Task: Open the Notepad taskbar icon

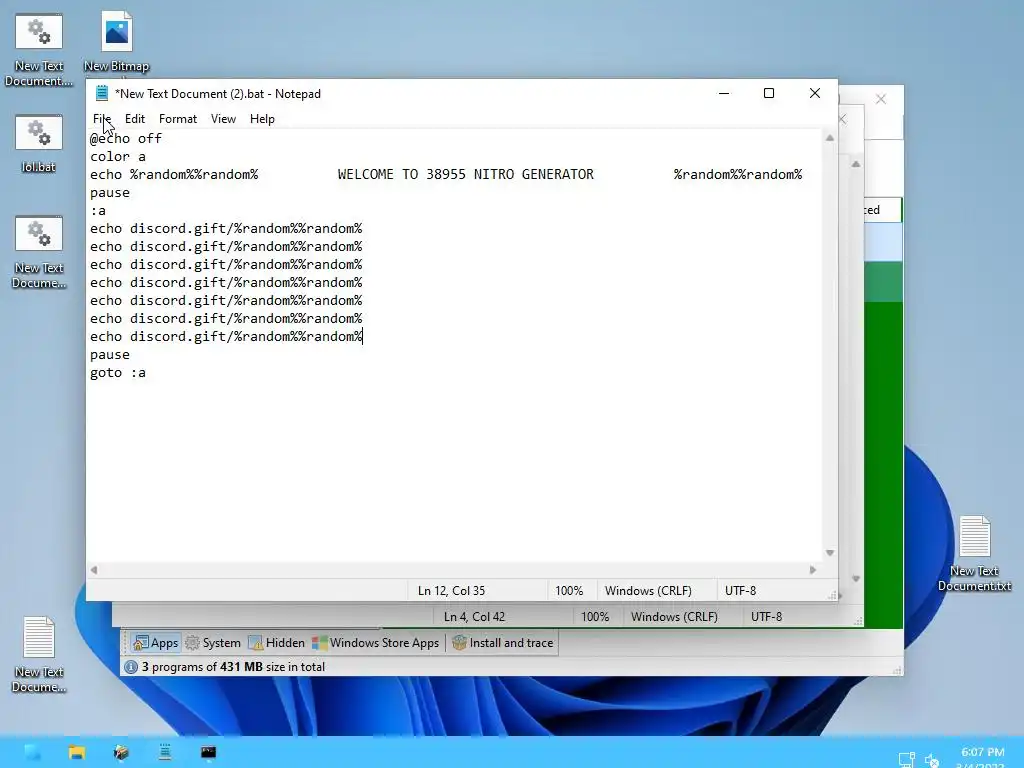Action: click(165, 752)
